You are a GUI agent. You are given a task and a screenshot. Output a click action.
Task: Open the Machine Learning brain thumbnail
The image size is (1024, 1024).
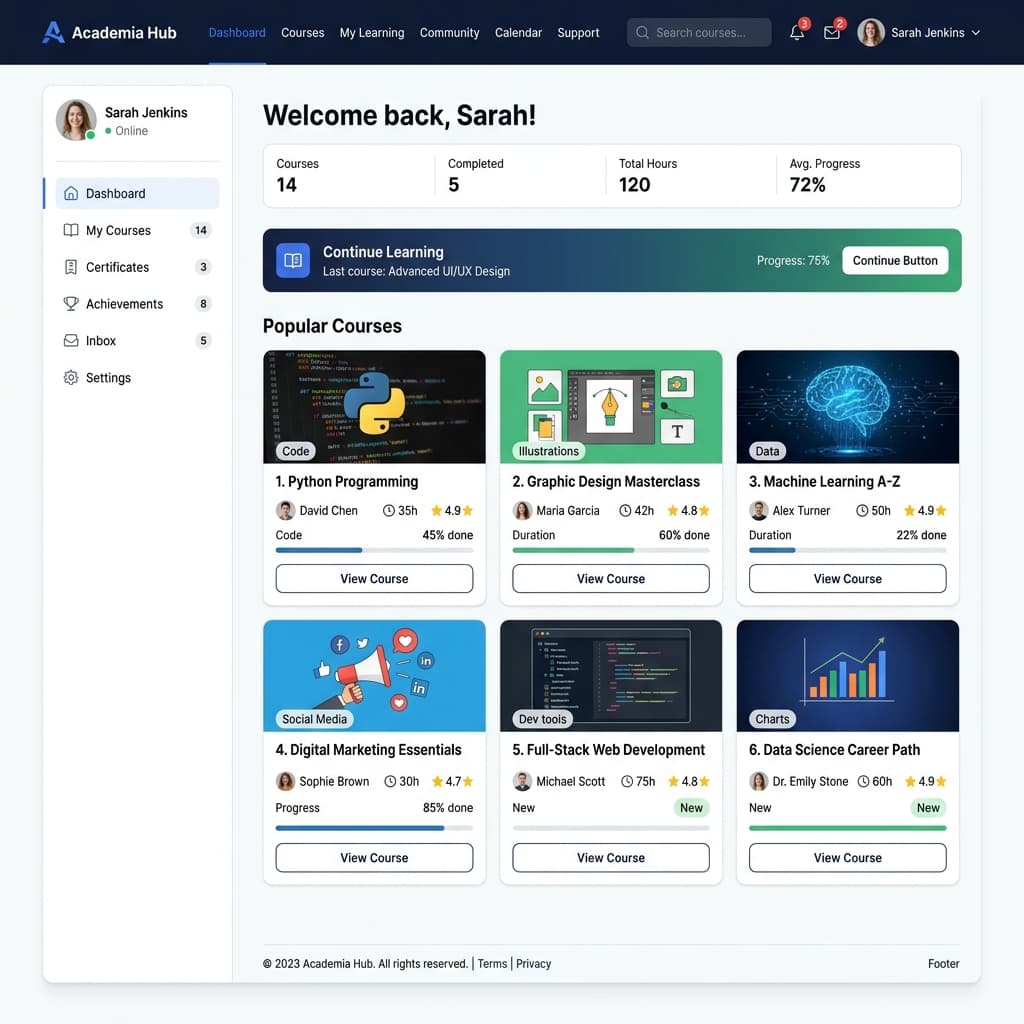pyautogui.click(x=848, y=407)
